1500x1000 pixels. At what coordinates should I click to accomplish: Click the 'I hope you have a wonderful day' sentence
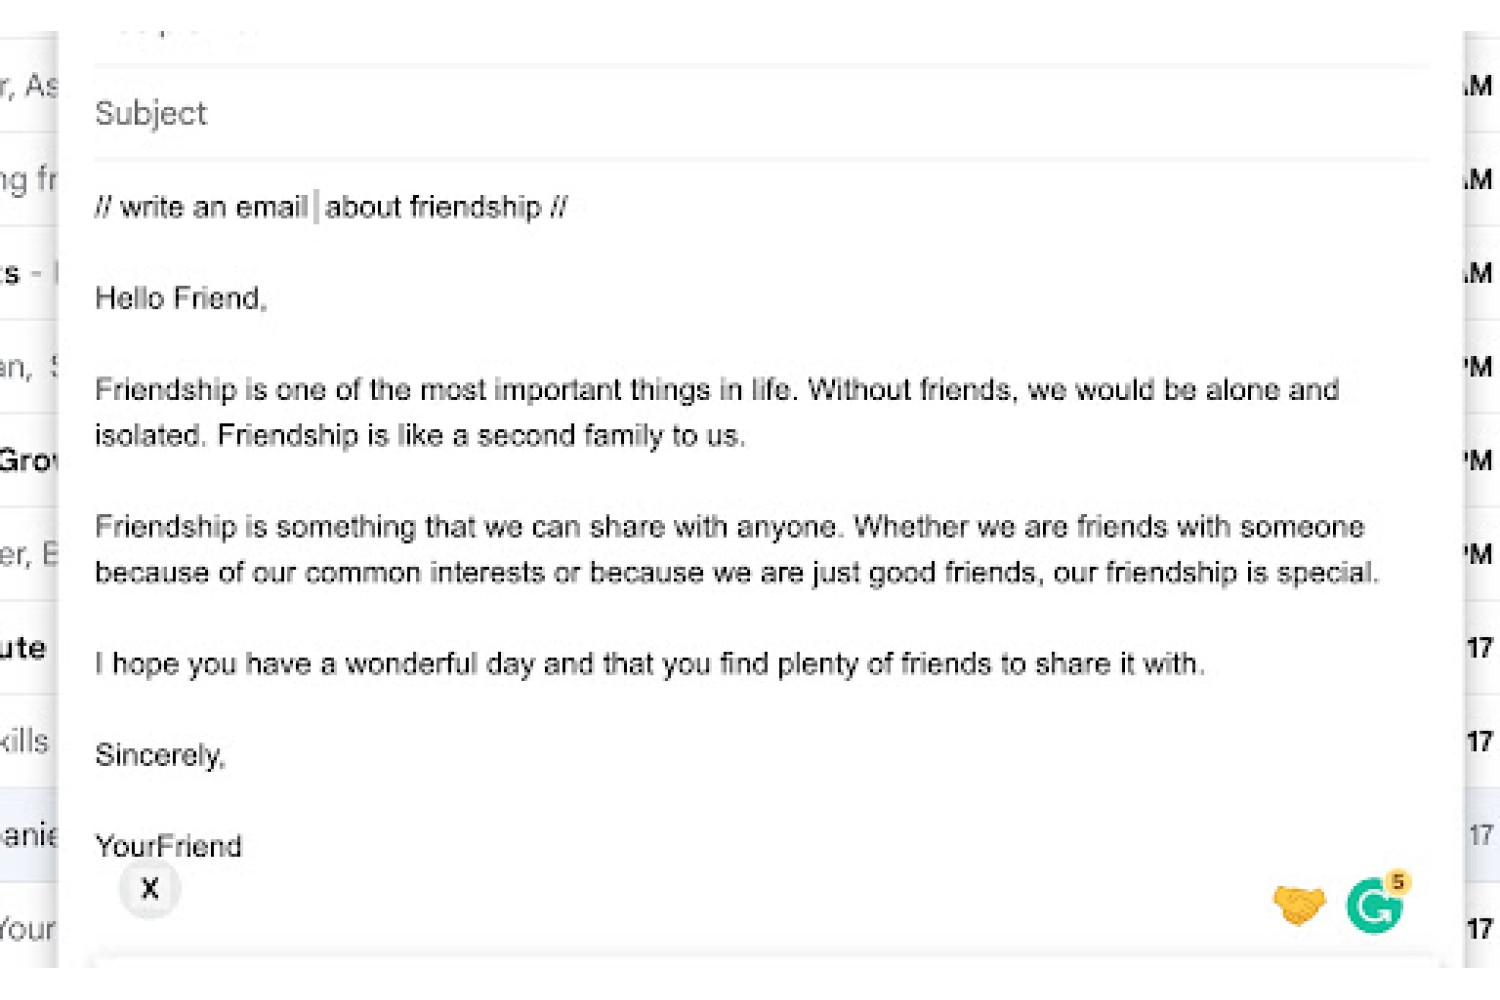point(650,664)
